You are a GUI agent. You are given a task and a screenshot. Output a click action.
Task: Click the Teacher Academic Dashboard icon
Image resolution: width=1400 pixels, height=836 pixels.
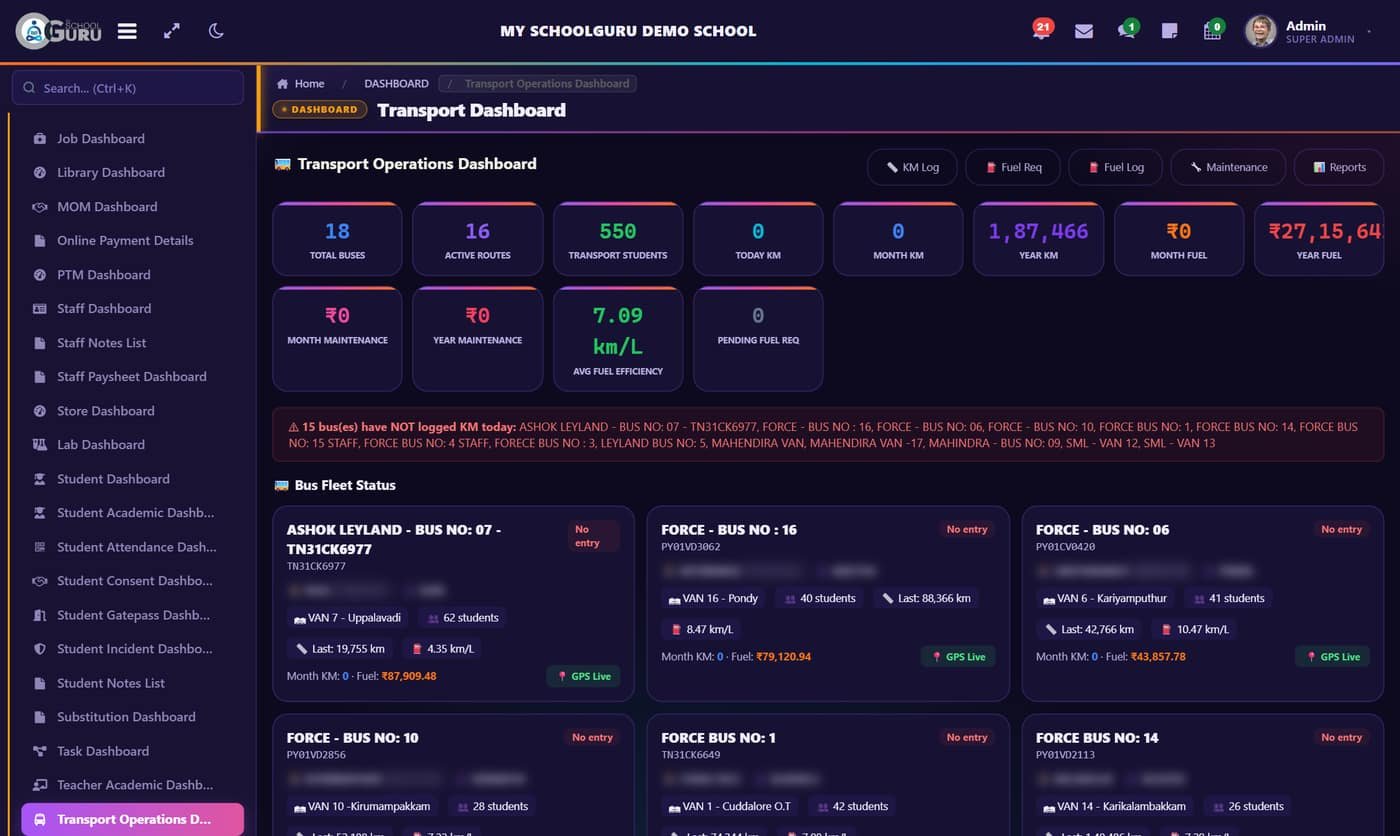tap(40, 785)
